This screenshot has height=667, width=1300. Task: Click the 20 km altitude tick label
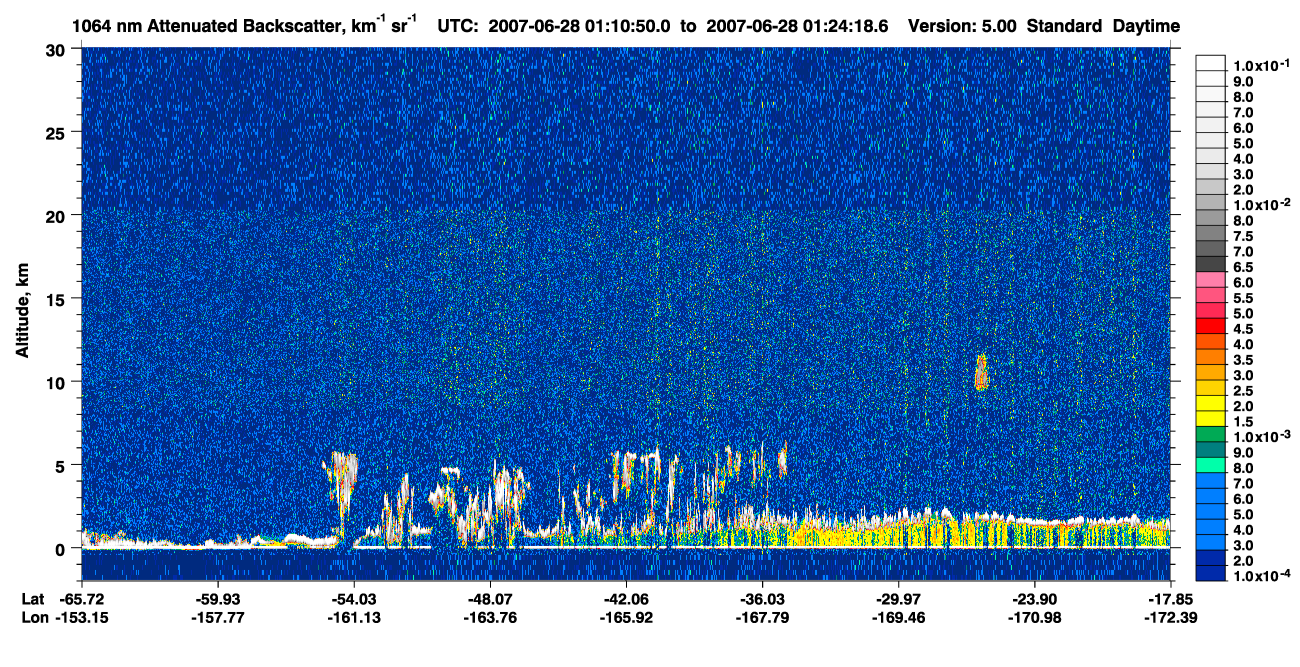57,215
